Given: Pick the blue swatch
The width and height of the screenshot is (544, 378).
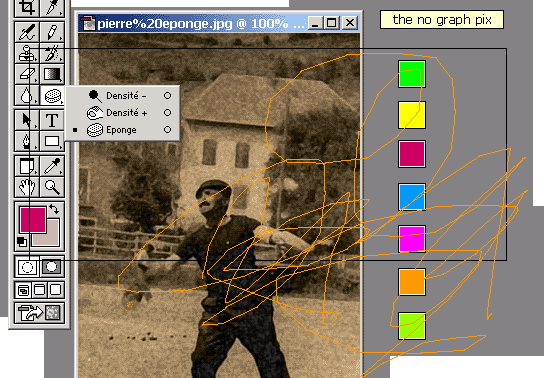Looking at the screenshot, I should (x=412, y=197).
